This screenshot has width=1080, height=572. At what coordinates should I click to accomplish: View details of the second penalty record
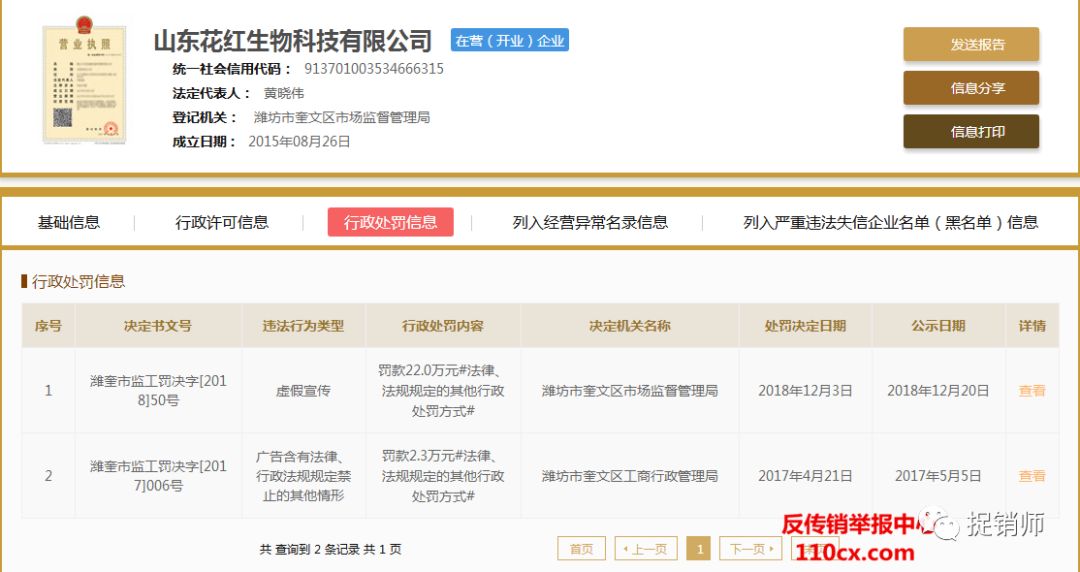click(x=1031, y=476)
